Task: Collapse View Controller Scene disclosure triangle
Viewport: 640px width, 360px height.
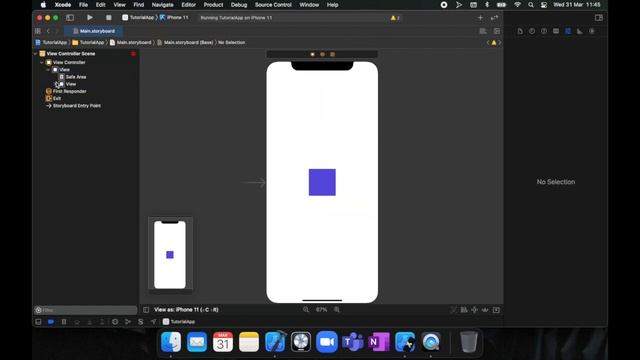Action: coord(36,53)
